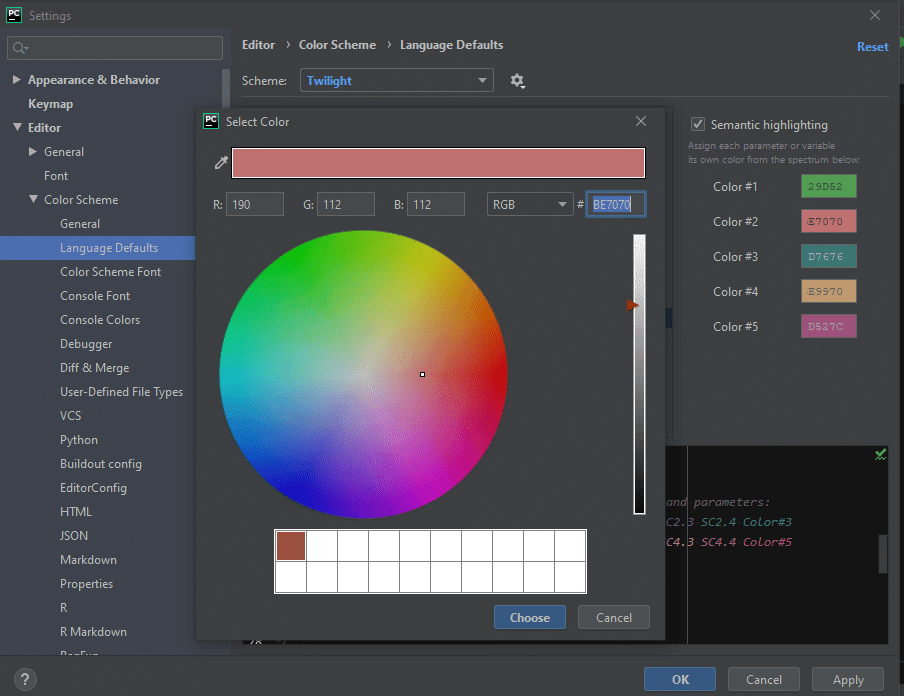Click the eyedropper color pipette icon
This screenshot has height=696, width=904.
221,163
